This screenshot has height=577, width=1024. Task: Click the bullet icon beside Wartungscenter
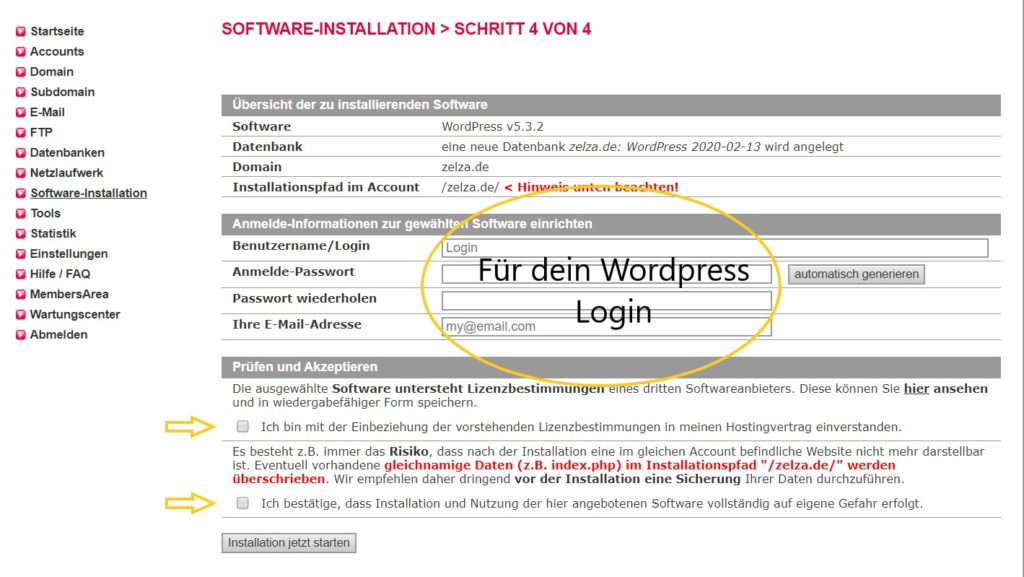point(21,315)
